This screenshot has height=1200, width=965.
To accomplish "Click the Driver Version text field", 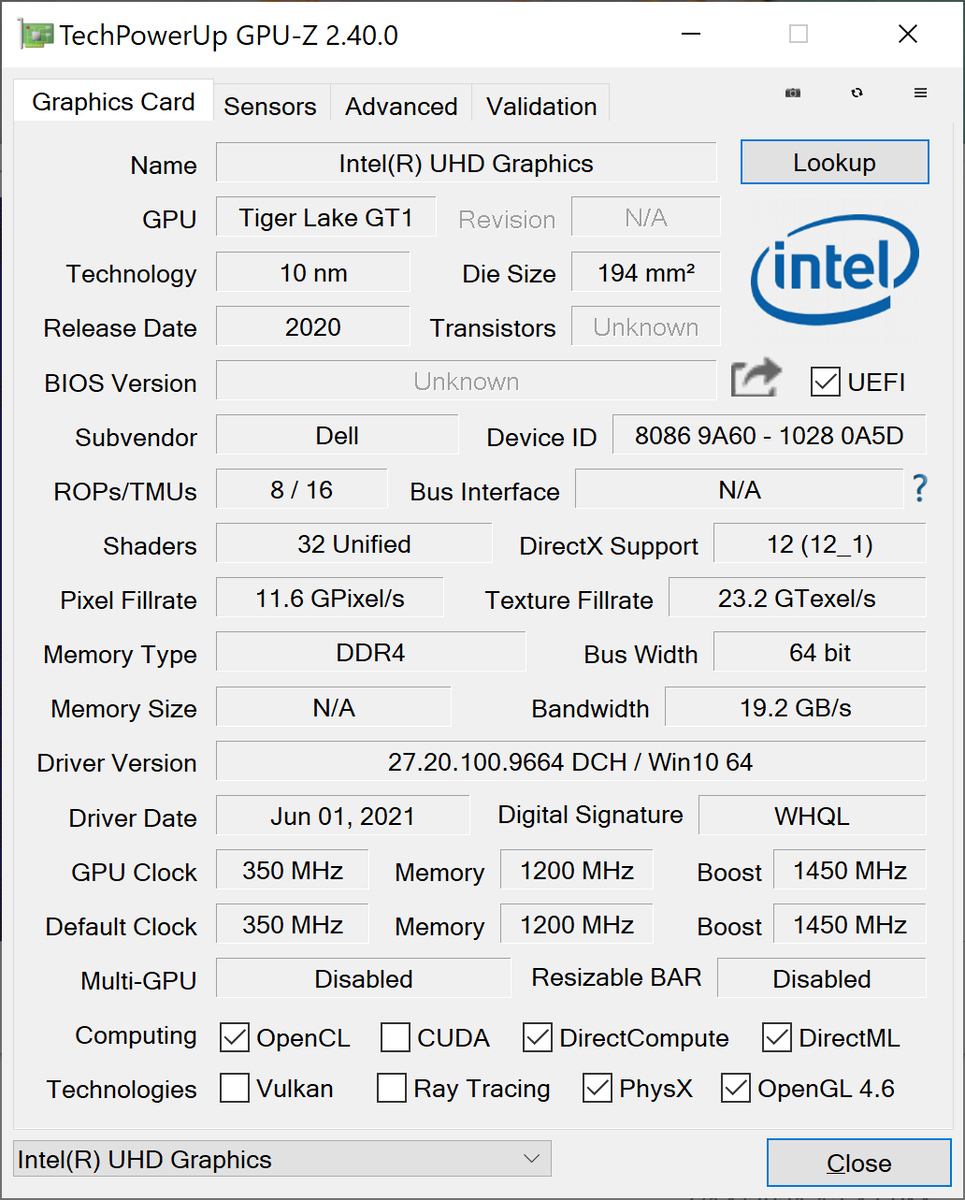I will pos(570,762).
